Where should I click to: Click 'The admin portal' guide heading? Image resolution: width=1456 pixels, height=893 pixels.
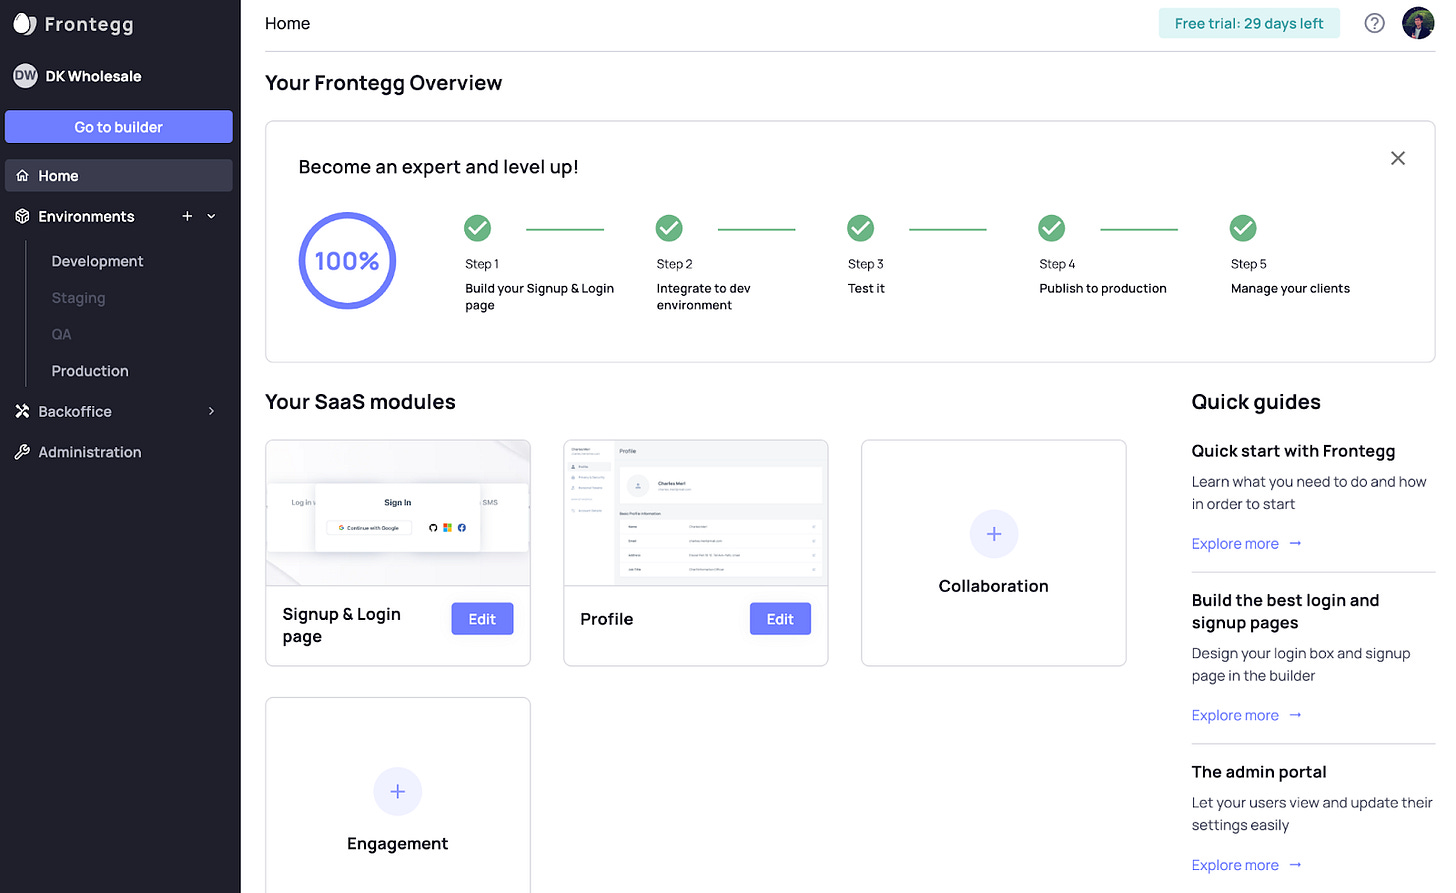click(x=1259, y=772)
